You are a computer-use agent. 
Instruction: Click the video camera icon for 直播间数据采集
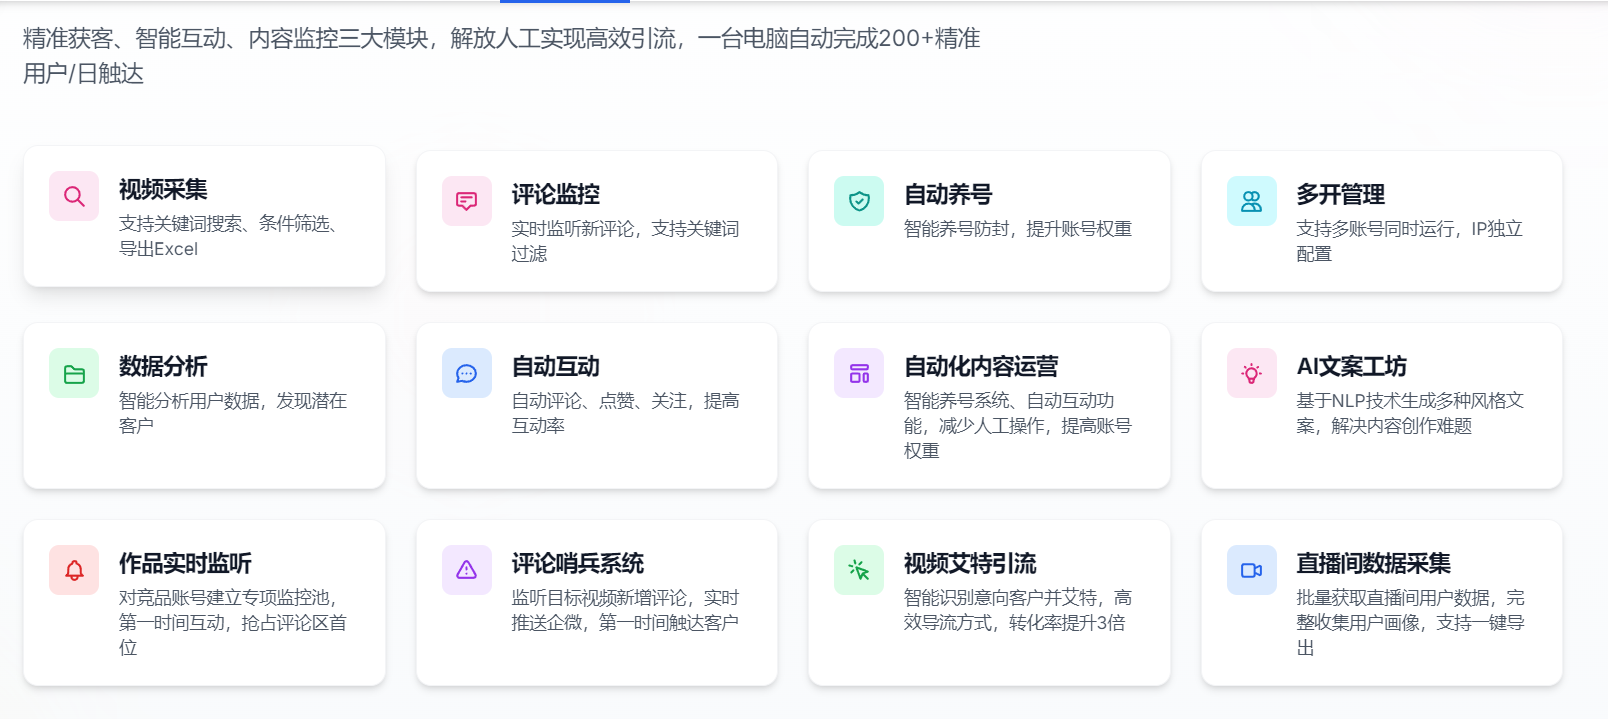pos(1251,570)
